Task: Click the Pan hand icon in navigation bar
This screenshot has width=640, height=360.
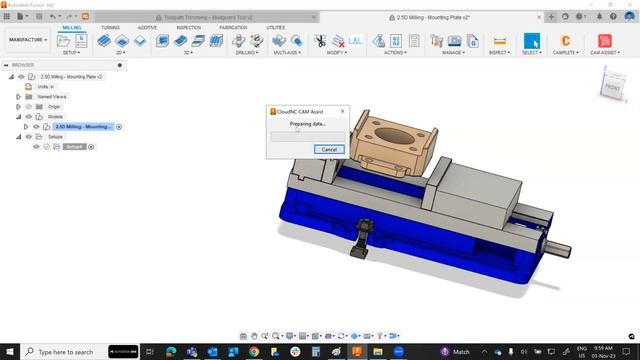Action: click(x=254, y=336)
